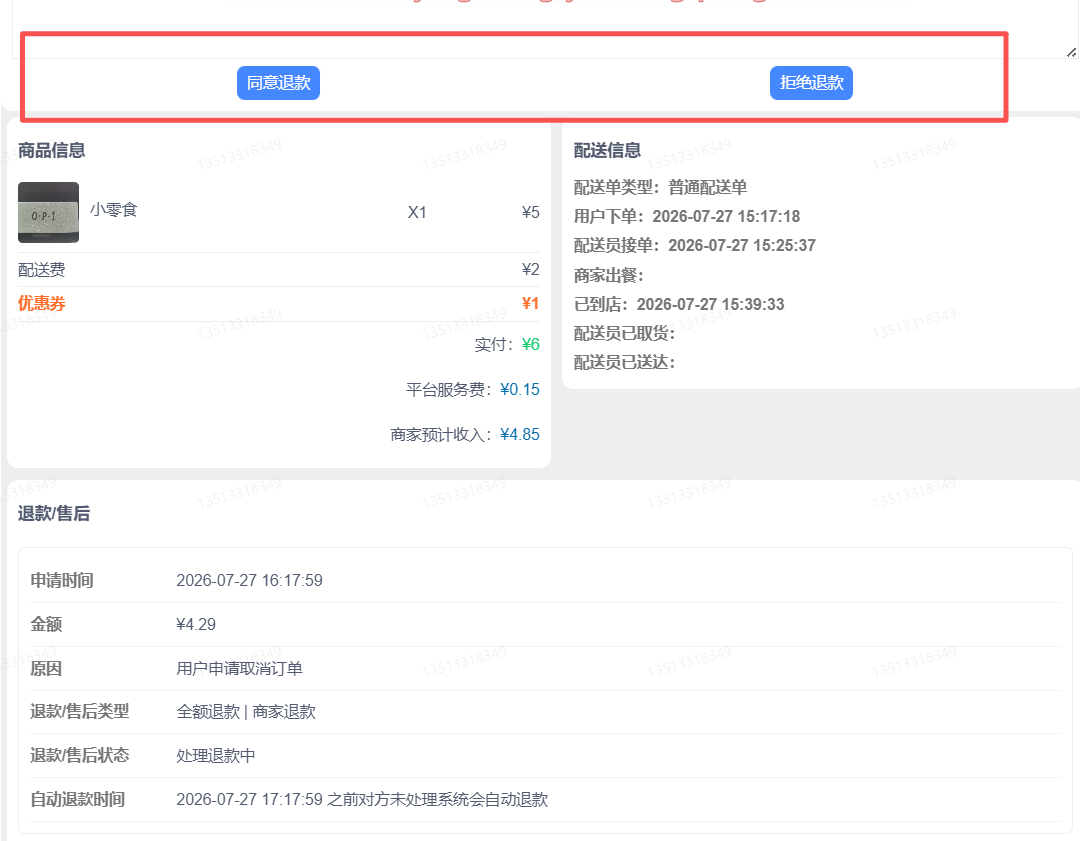
Task: Click the 平台服务费 value ¥0.15
Action: tap(520, 389)
